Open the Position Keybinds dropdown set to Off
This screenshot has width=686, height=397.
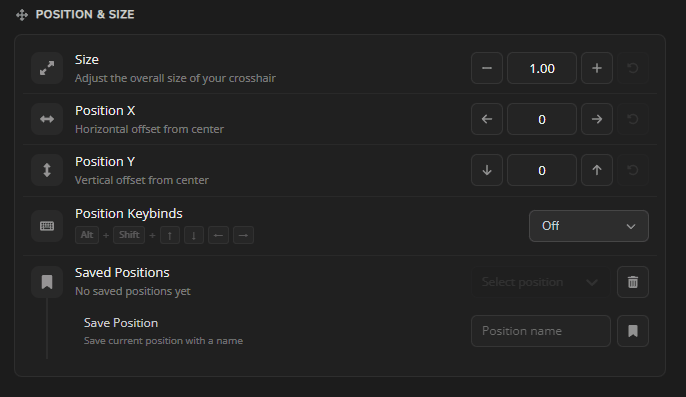[589, 226]
